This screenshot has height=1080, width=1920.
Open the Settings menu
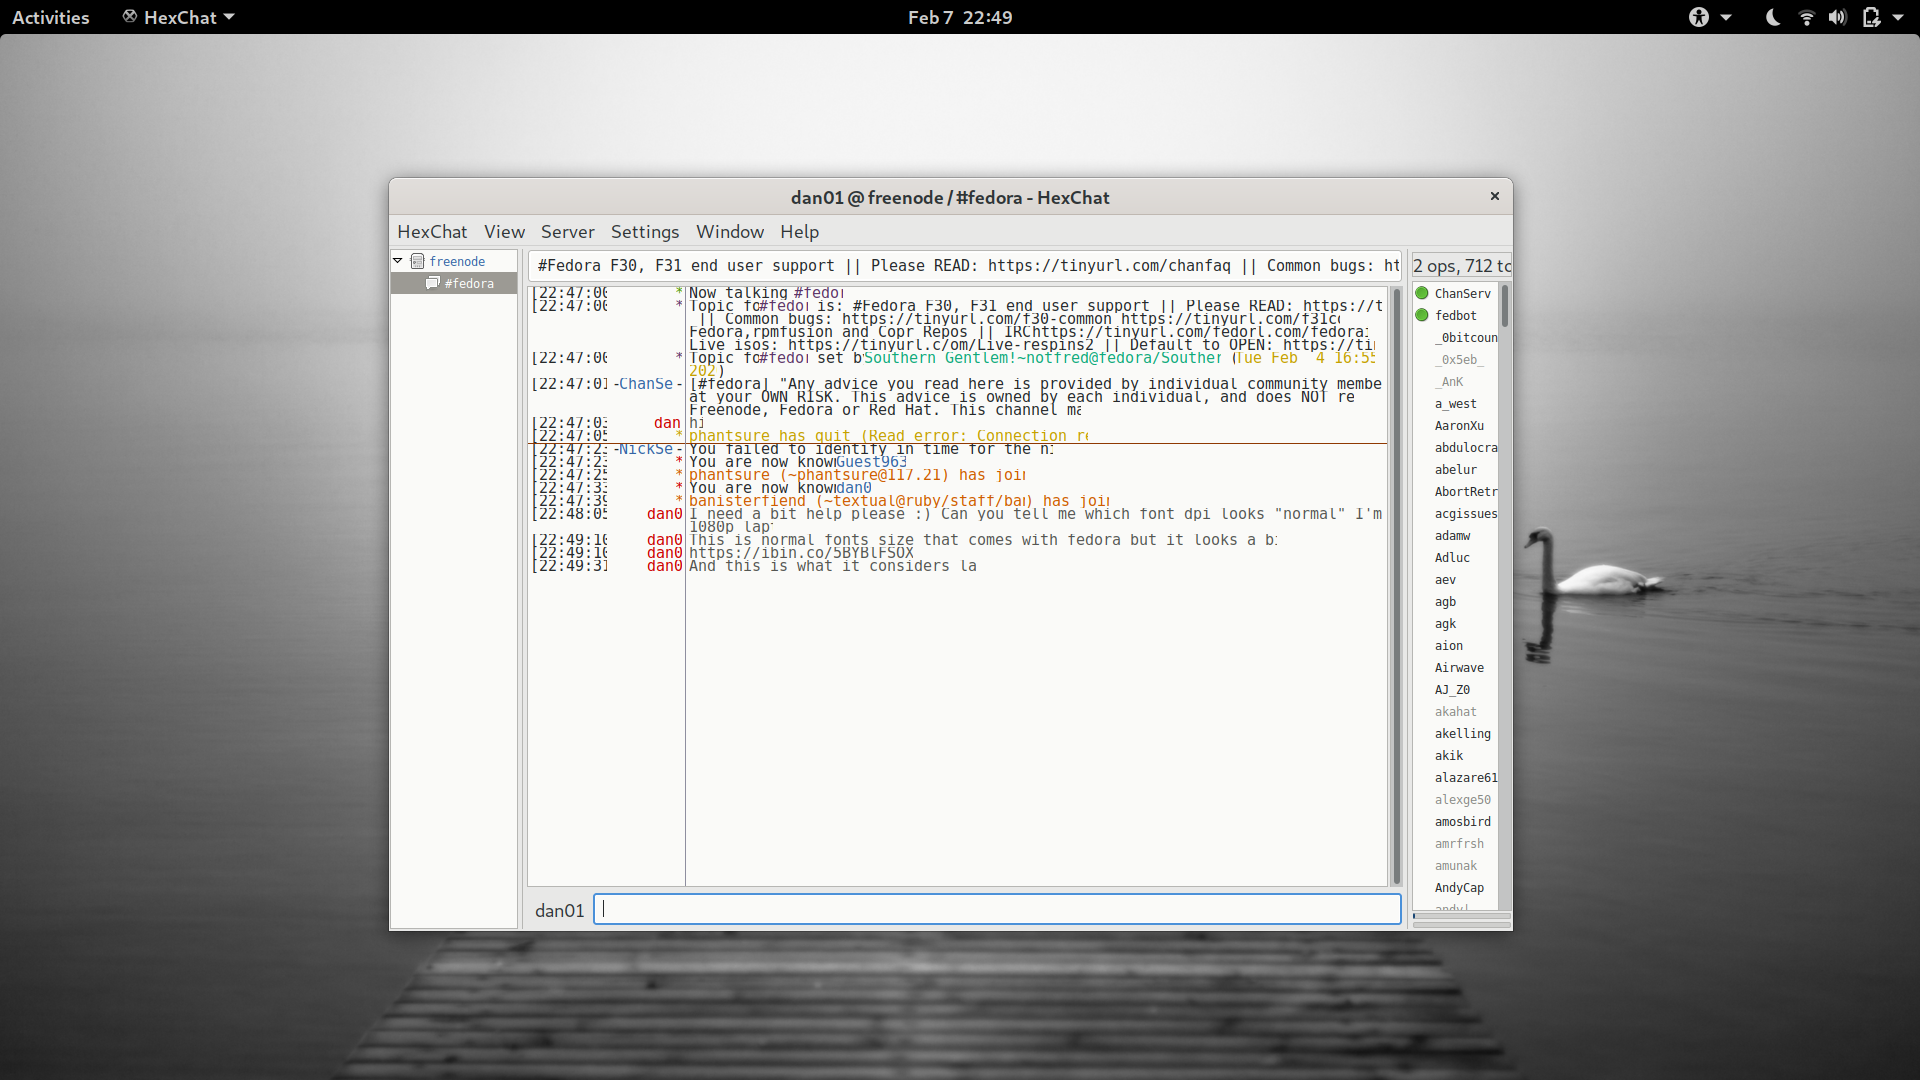(645, 232)
